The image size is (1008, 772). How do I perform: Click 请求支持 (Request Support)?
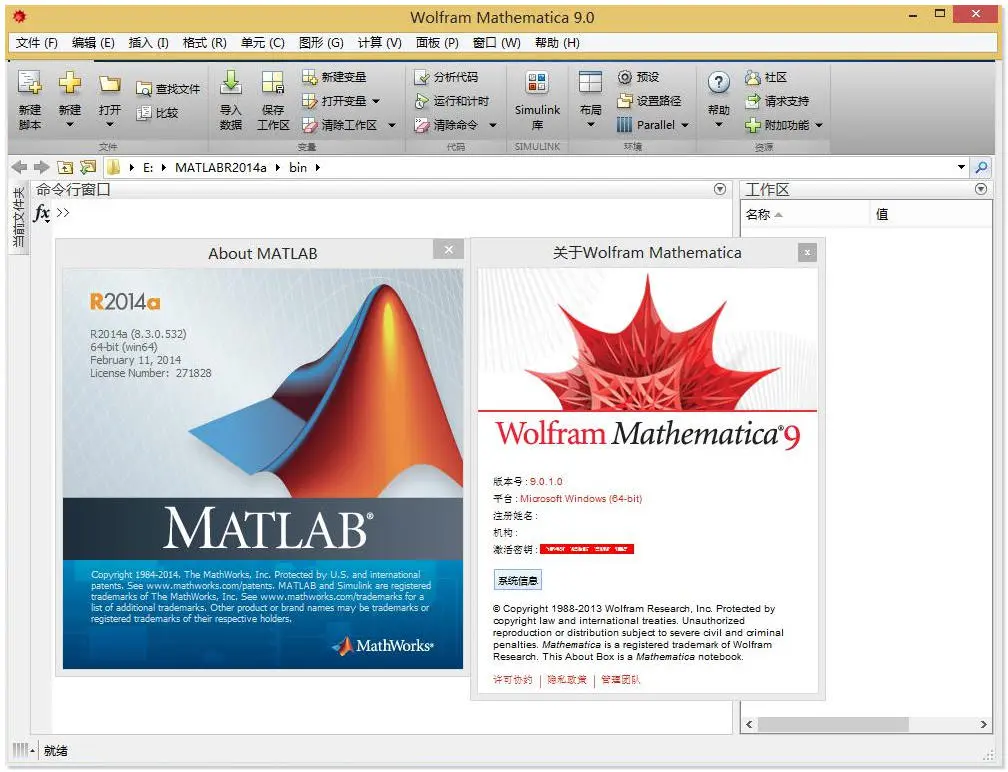[777, 101]
